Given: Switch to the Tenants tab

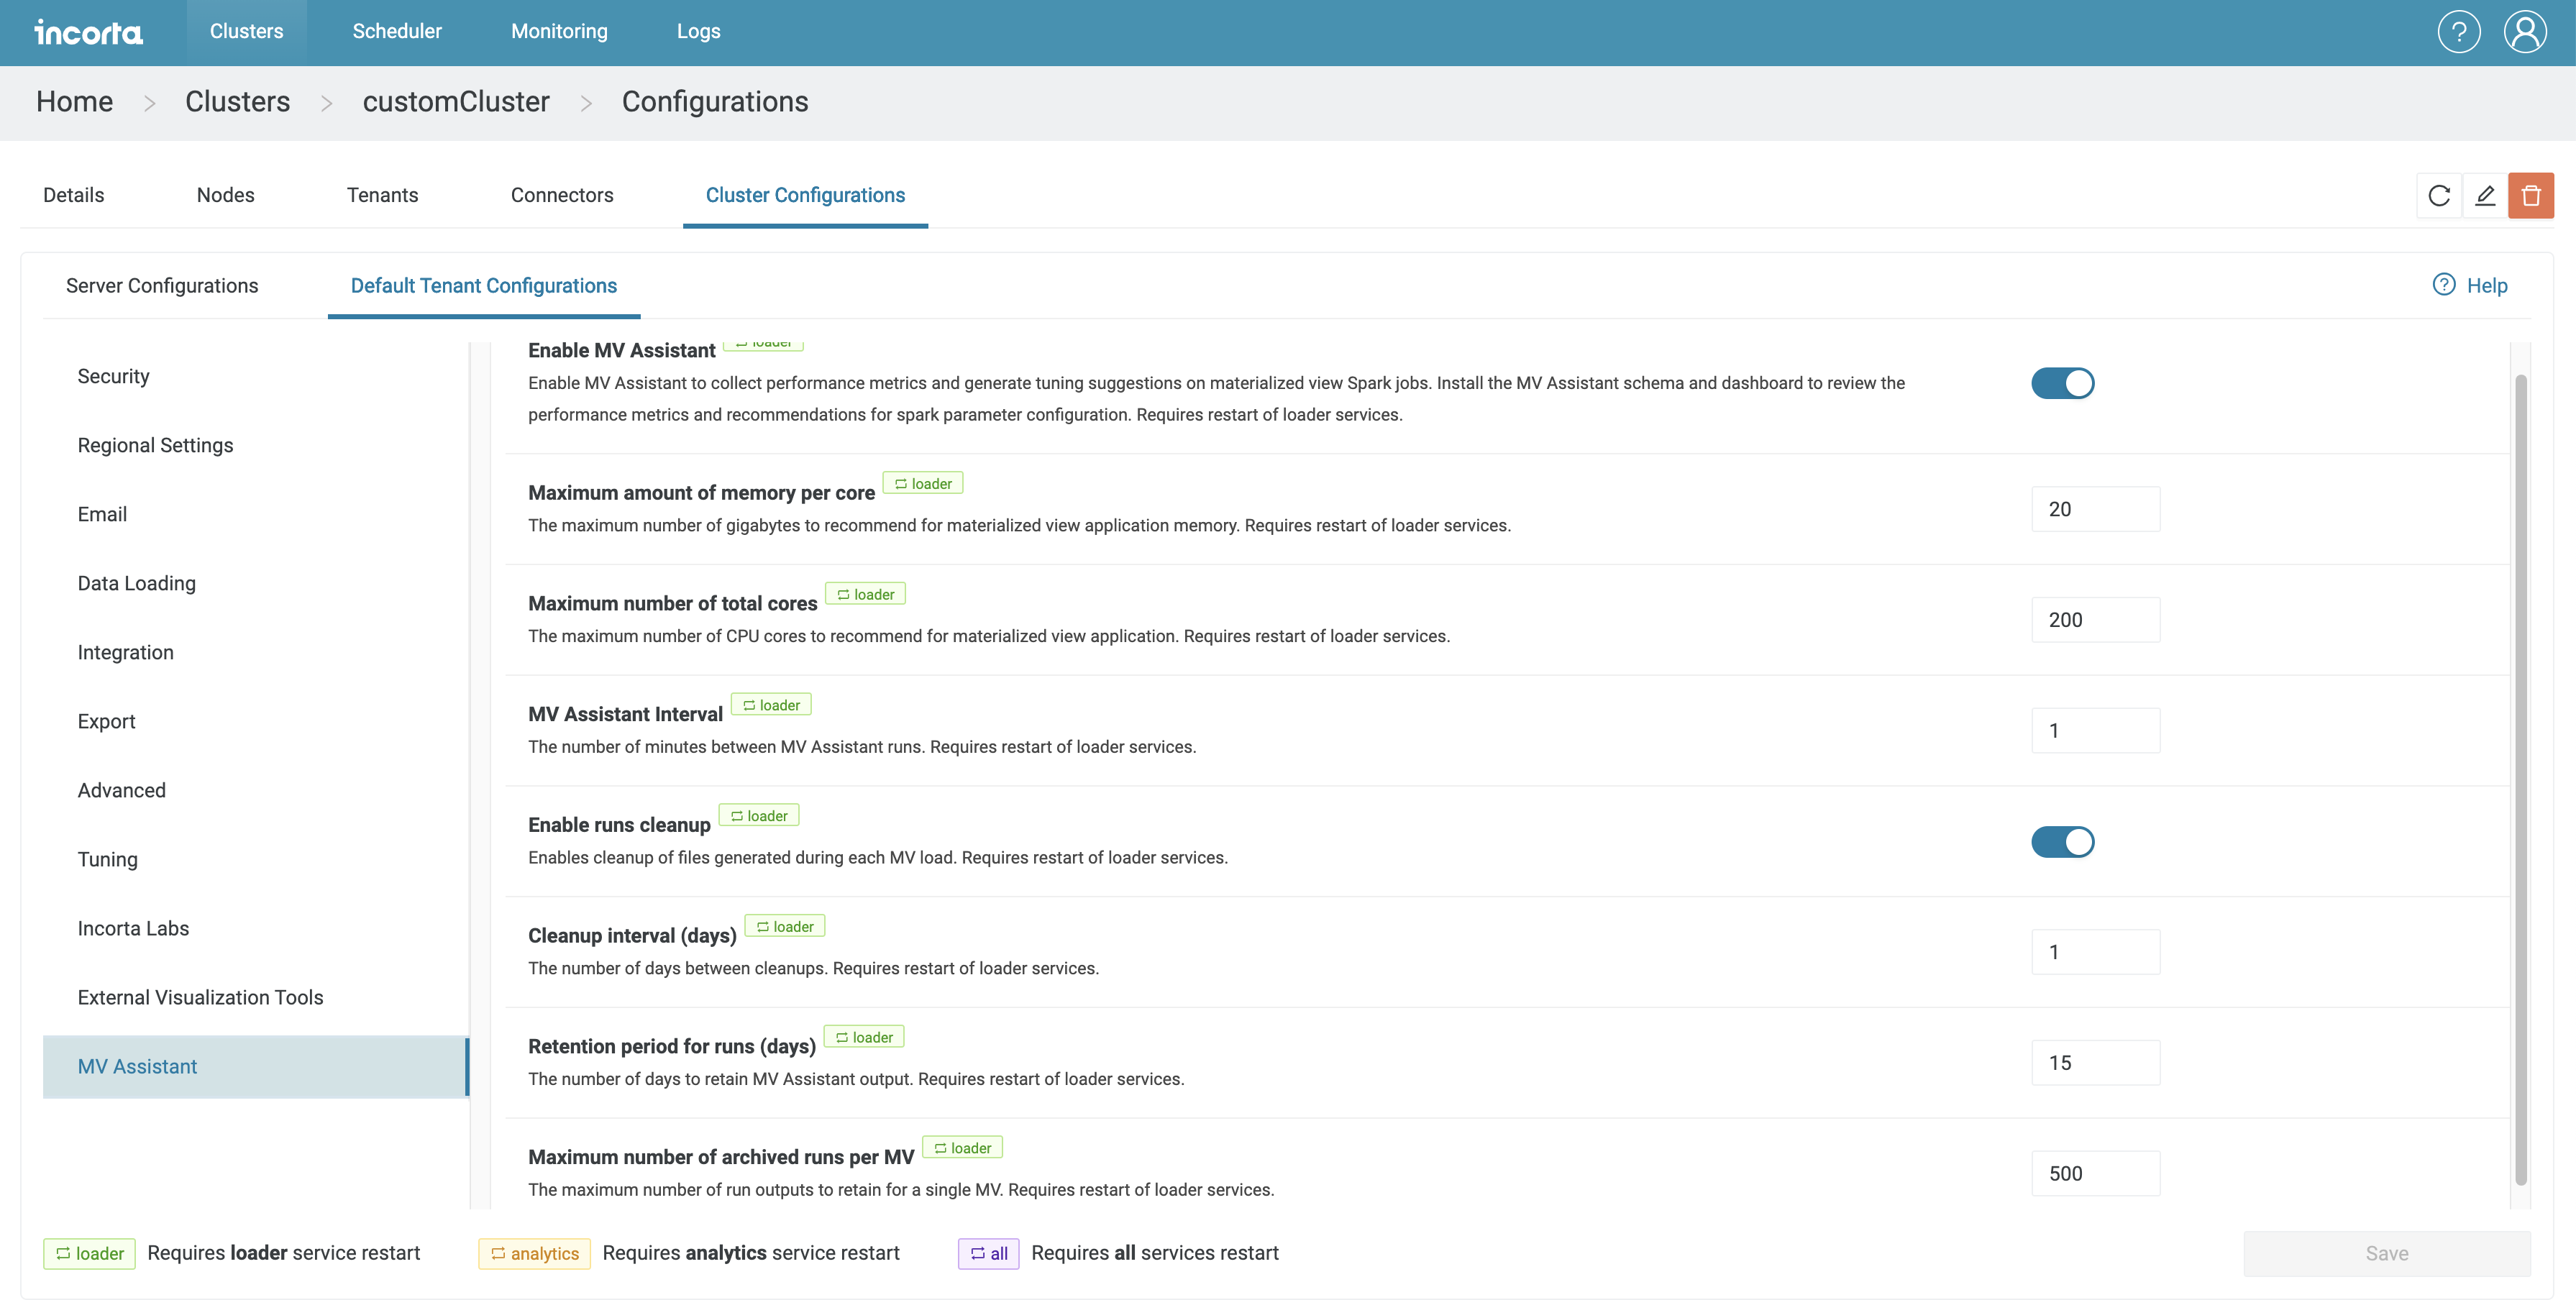Looking at the screenshot, I should [382, 196].
